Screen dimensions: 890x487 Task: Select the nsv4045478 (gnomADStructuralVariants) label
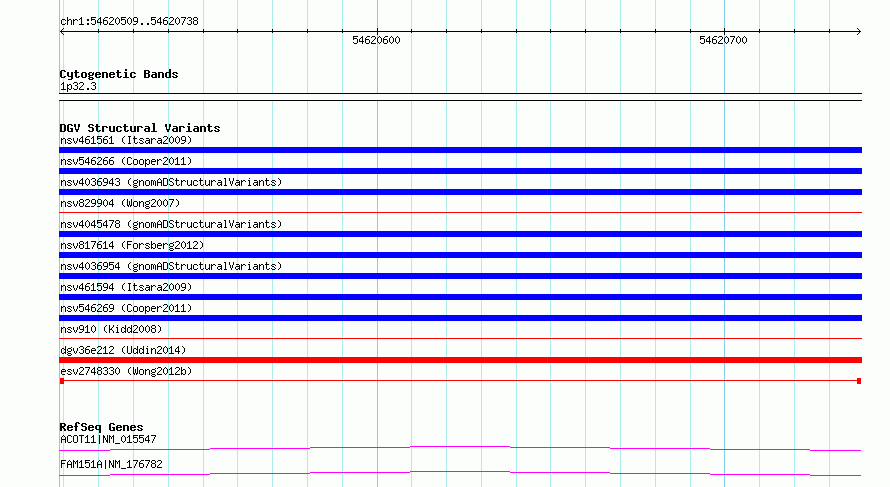[x=171, y=224]
